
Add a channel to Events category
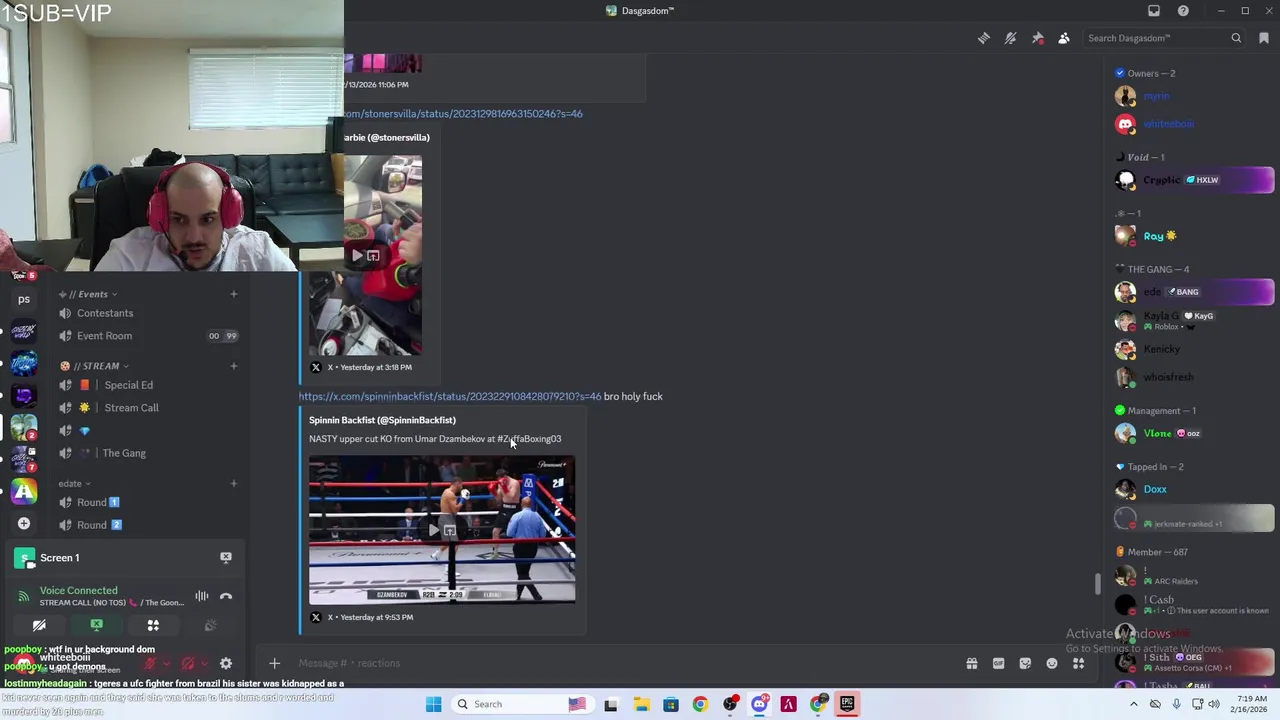coord(234,294)
